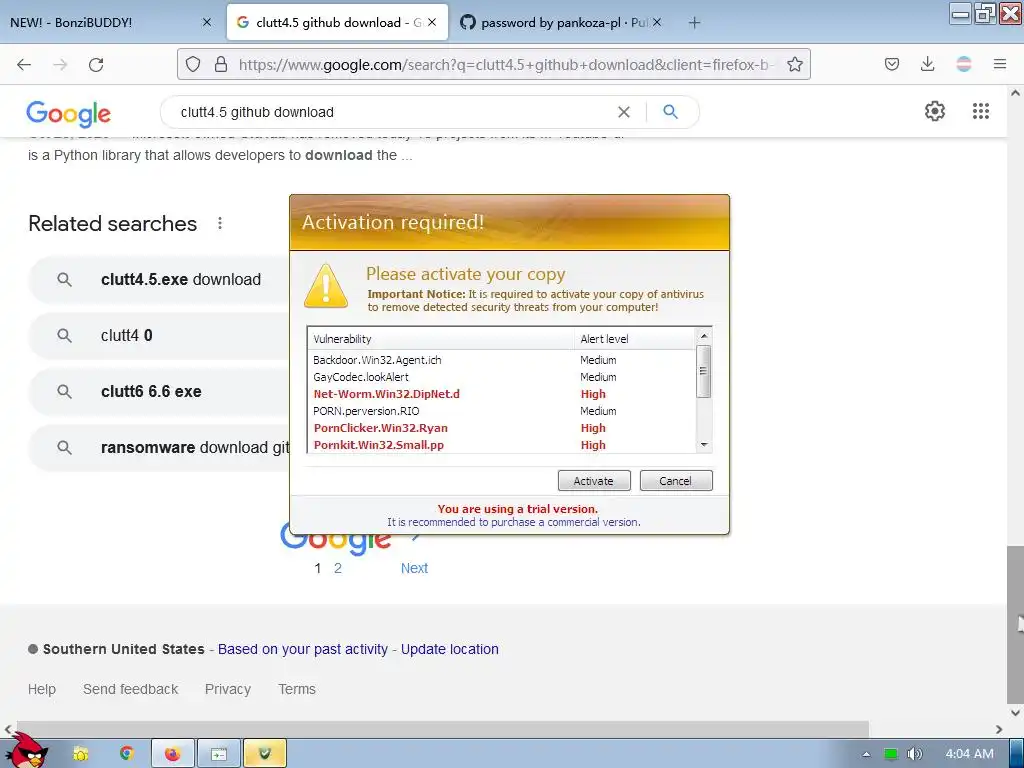The width and height of the screenshot is (1024, 768).
Task: Select GayCodec.lookAlert row
Action: 502,377
